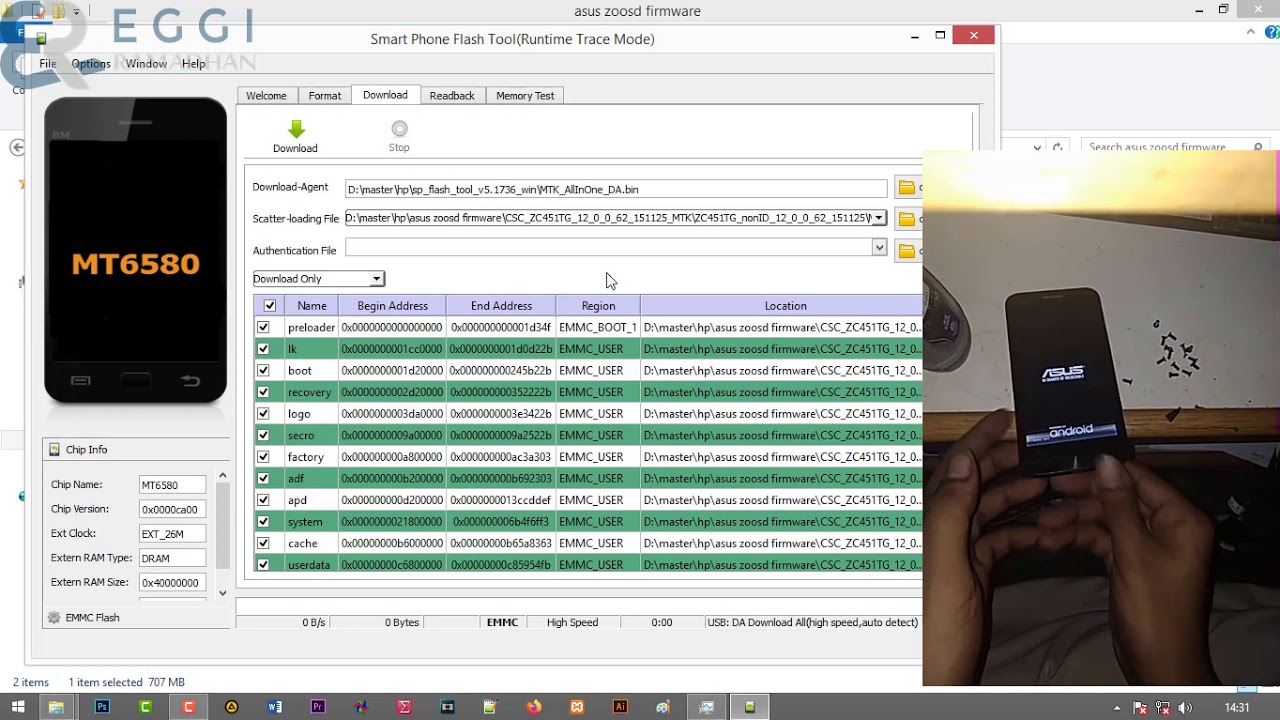Open the Options menu
Viewport: 1280px width, 720px height.
(91, 64)
